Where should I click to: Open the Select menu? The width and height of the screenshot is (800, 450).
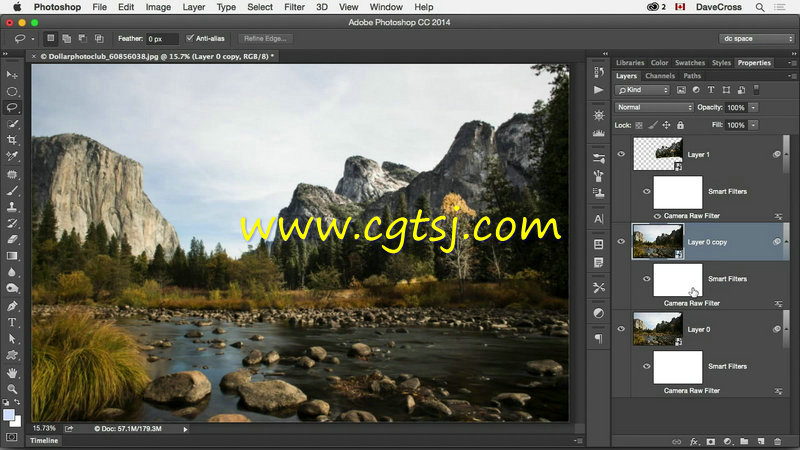(260, 7)
